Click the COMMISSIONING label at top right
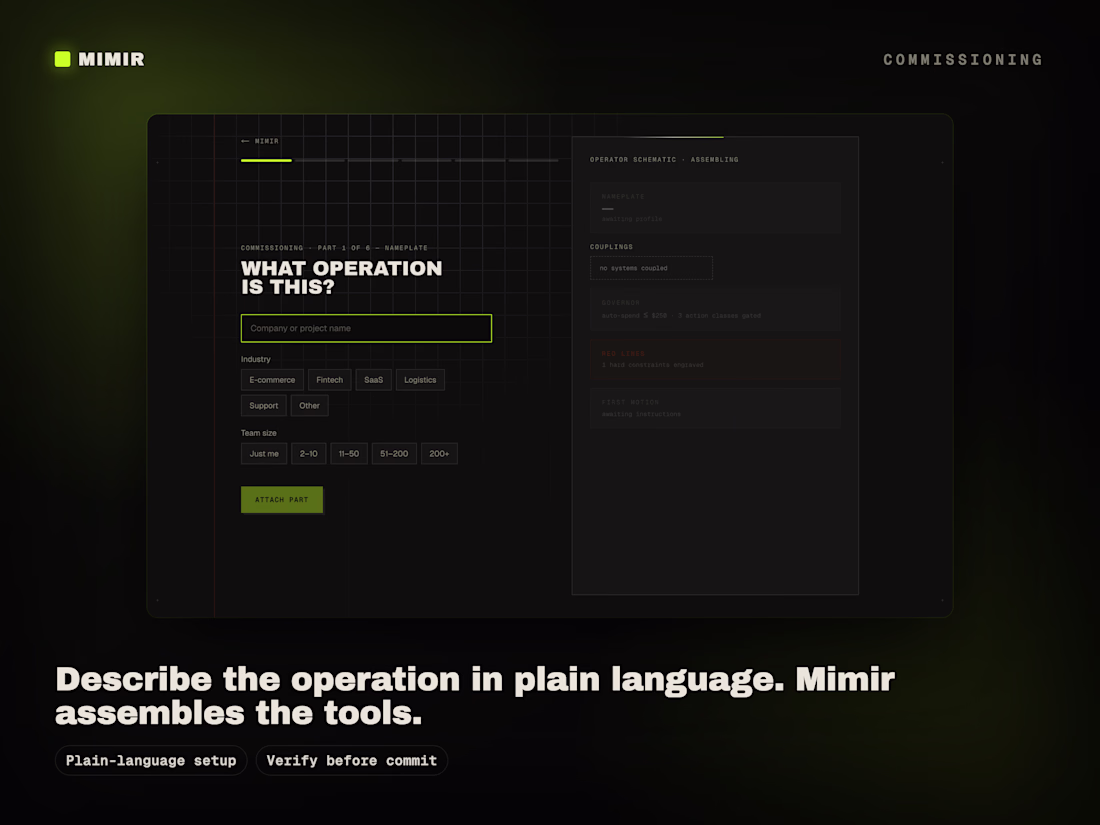This screenshot has height=825, width=1100. [962, 60]
